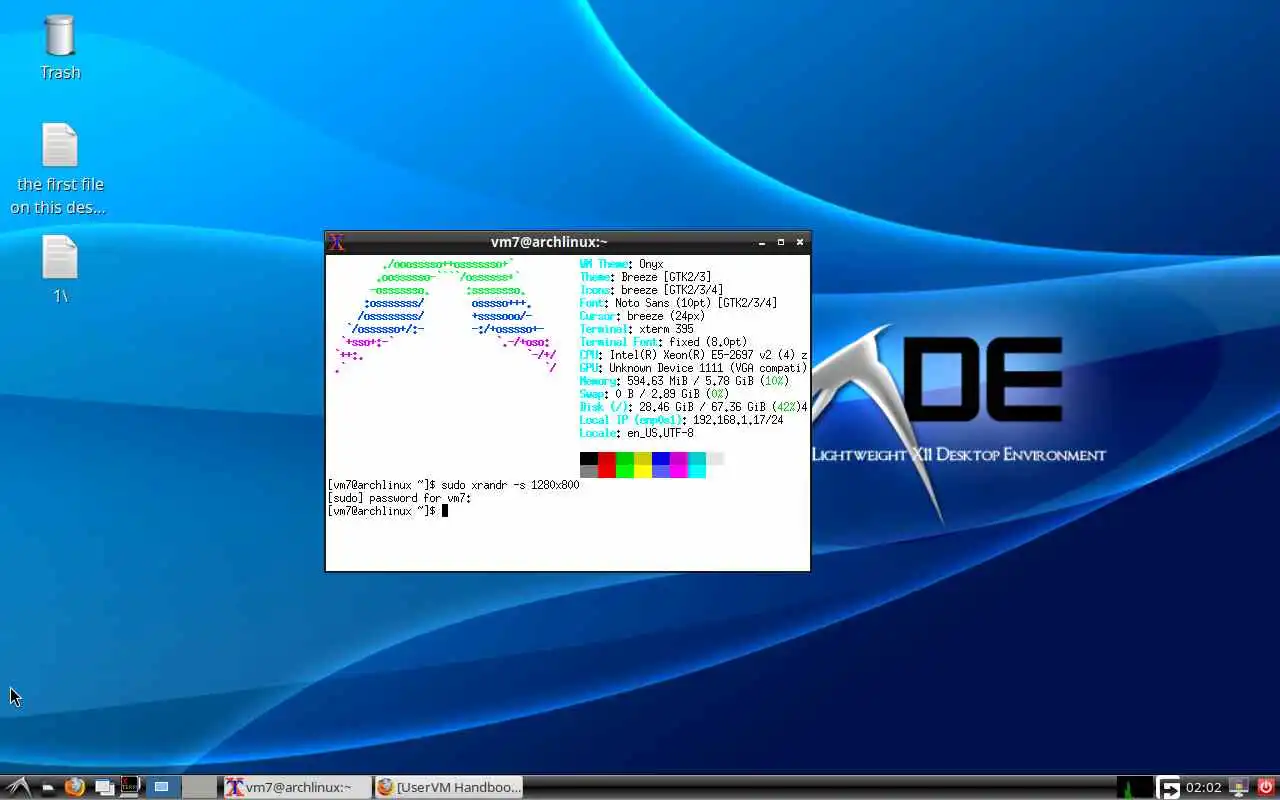The image size is (1280, 800).
Task: Click the network status tray icon
Action: click(1240, 787)
